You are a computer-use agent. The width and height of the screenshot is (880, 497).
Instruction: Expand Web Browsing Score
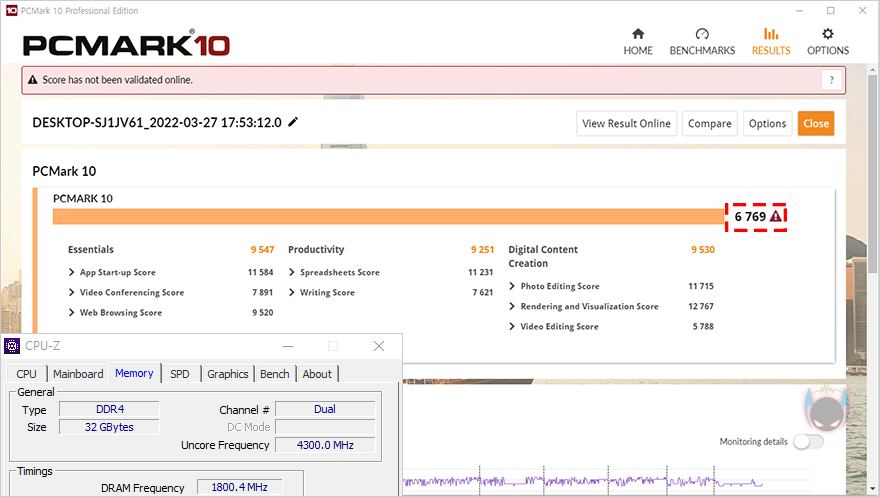coord(71,312)
